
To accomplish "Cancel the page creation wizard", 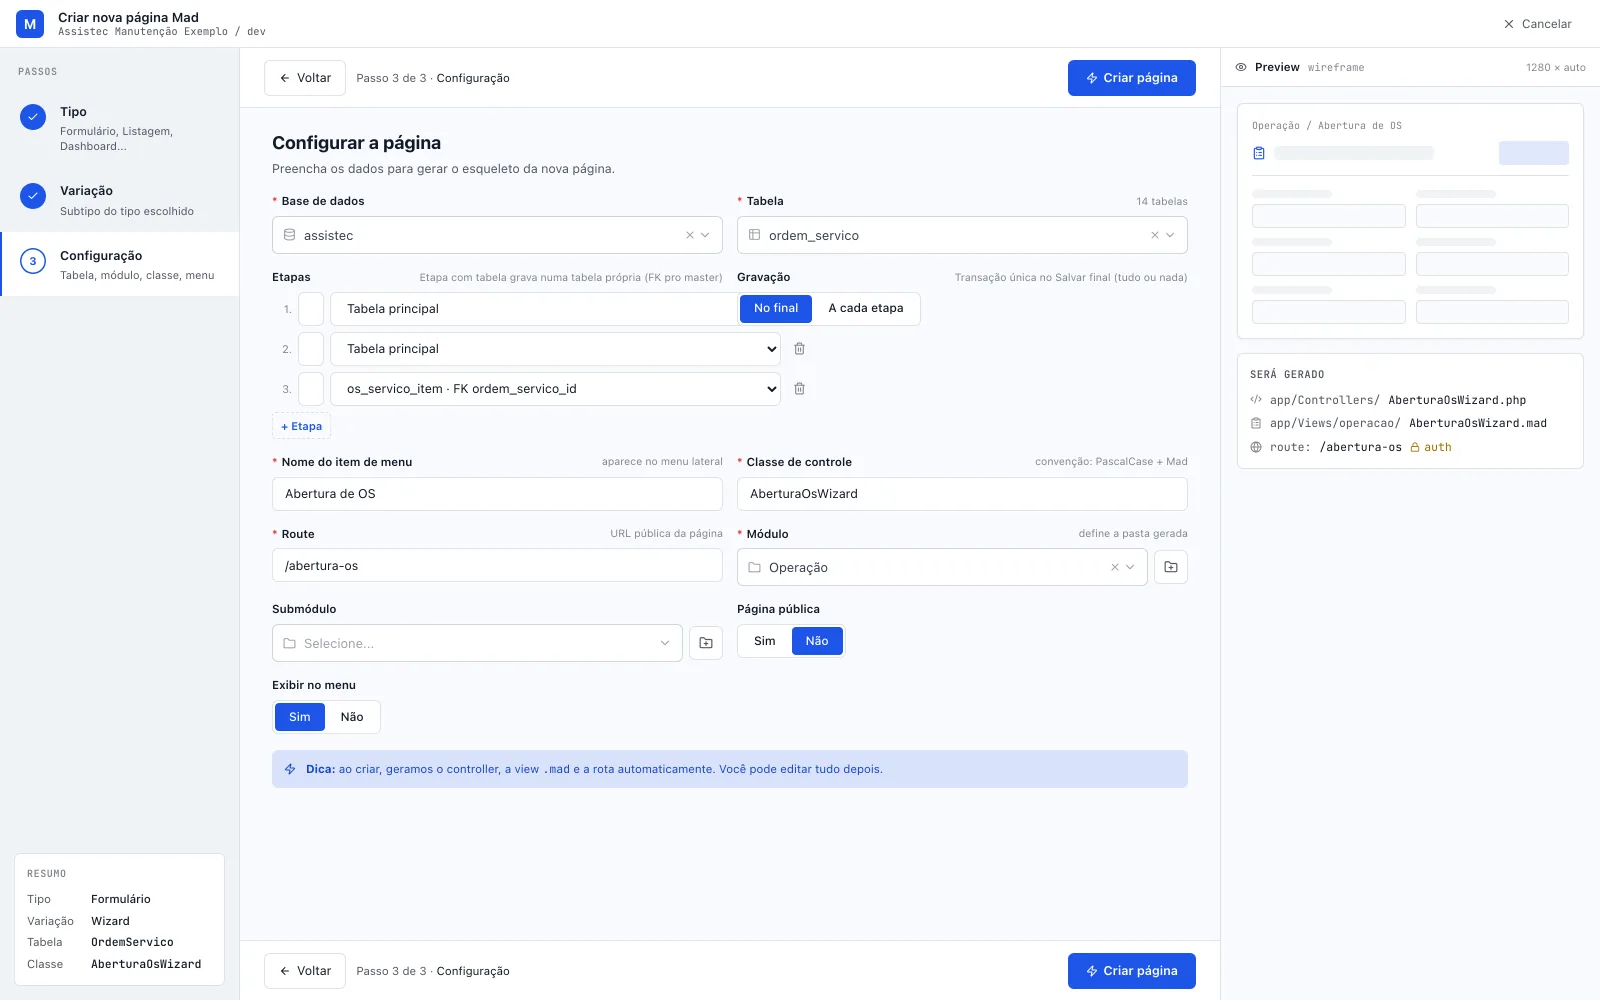I will point(1537,24).
